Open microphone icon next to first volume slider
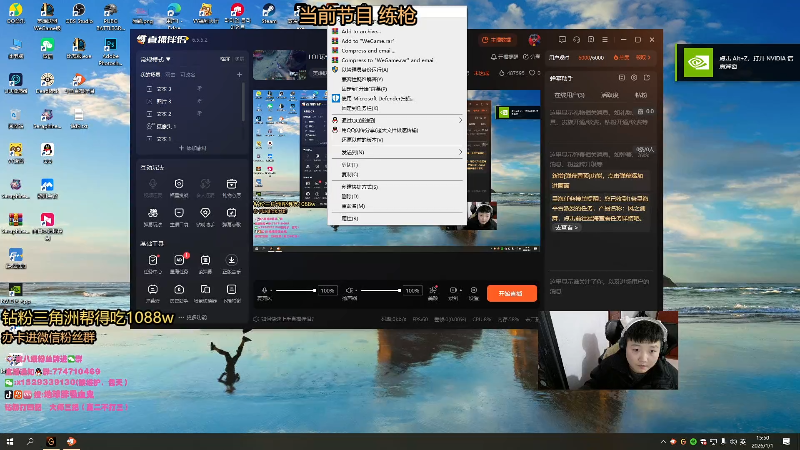Image resolution: width=800 pixels, height=450 pixels. click(x=264, y=290)
